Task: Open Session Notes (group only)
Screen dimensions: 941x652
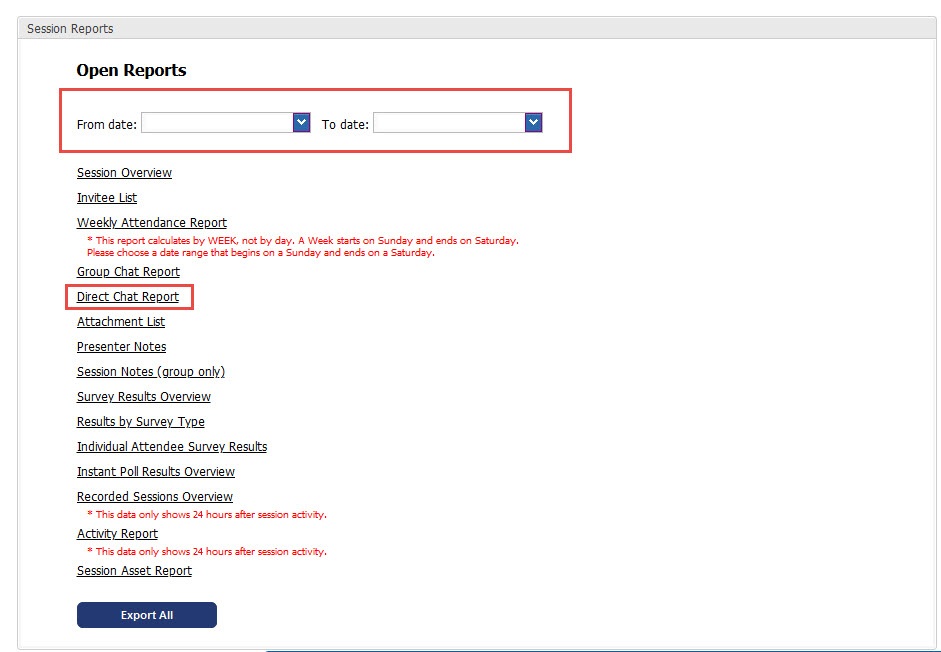Action: 151,372
